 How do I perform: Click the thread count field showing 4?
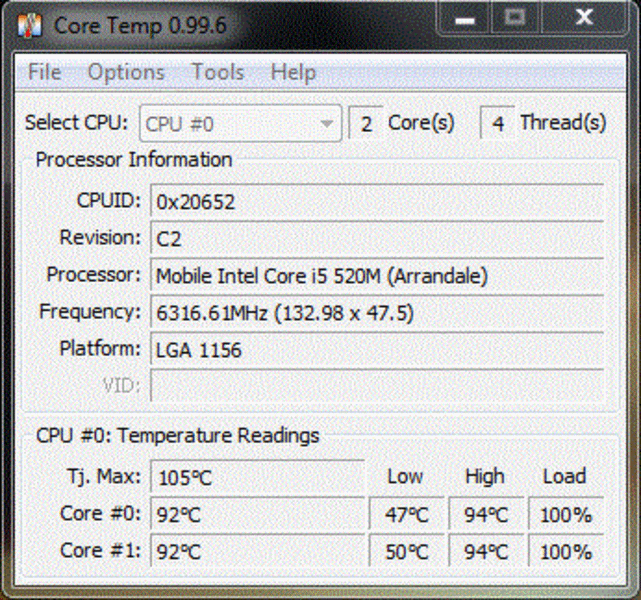pos(497,123)
